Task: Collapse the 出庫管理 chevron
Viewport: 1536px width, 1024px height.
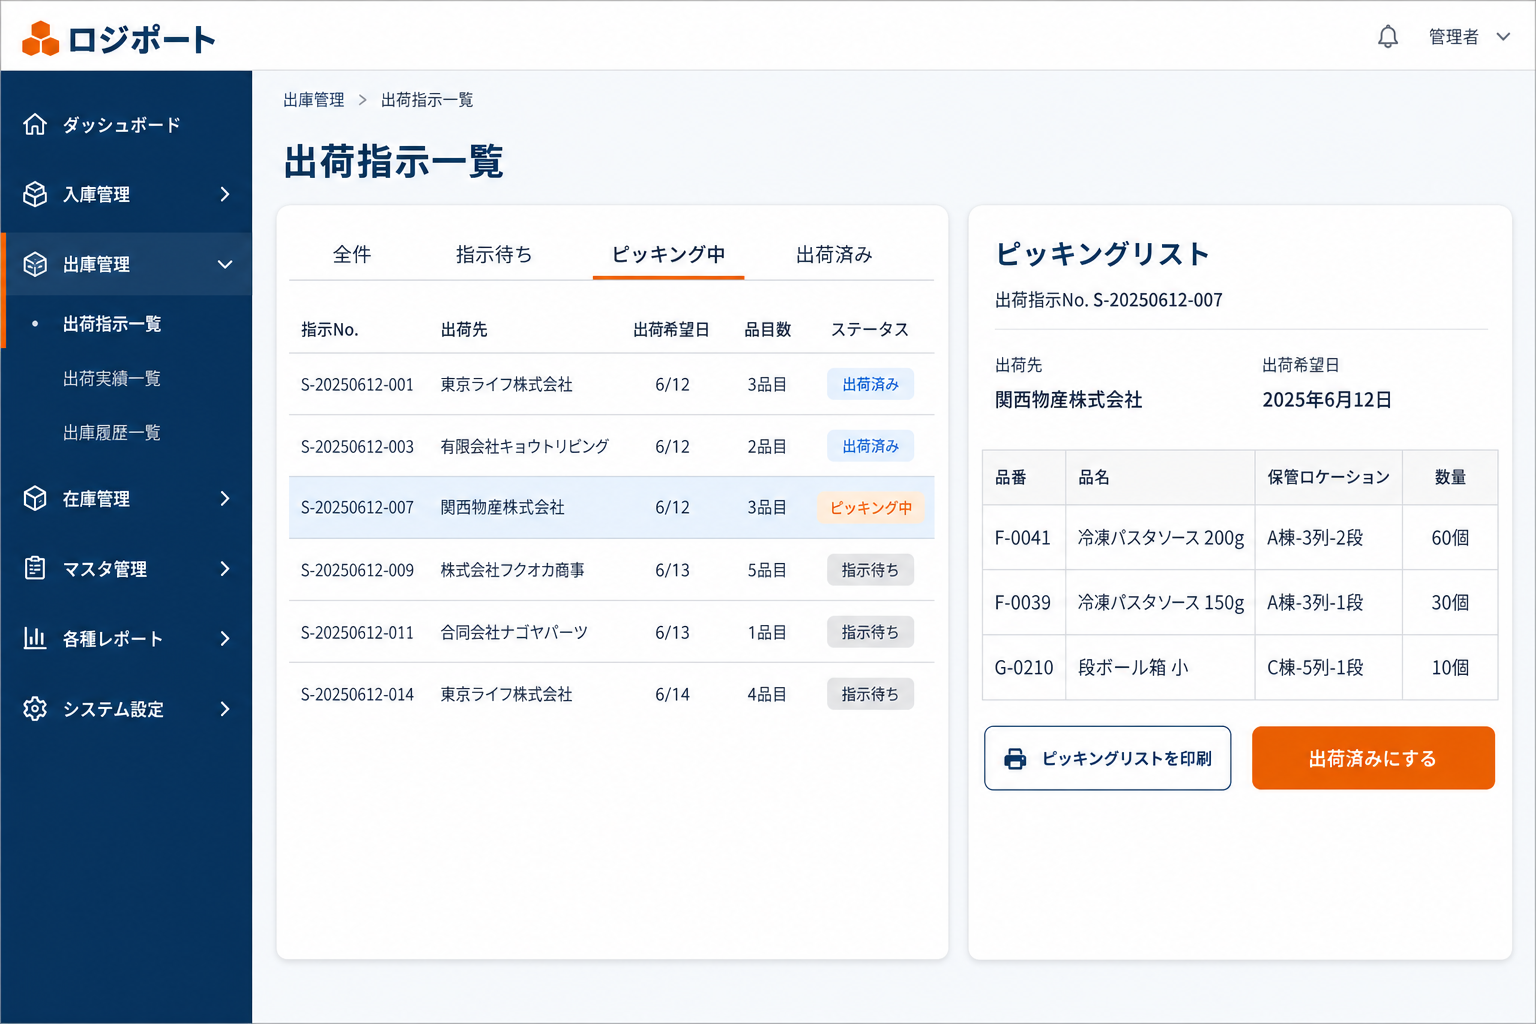Action: click(x=225, y=264)
